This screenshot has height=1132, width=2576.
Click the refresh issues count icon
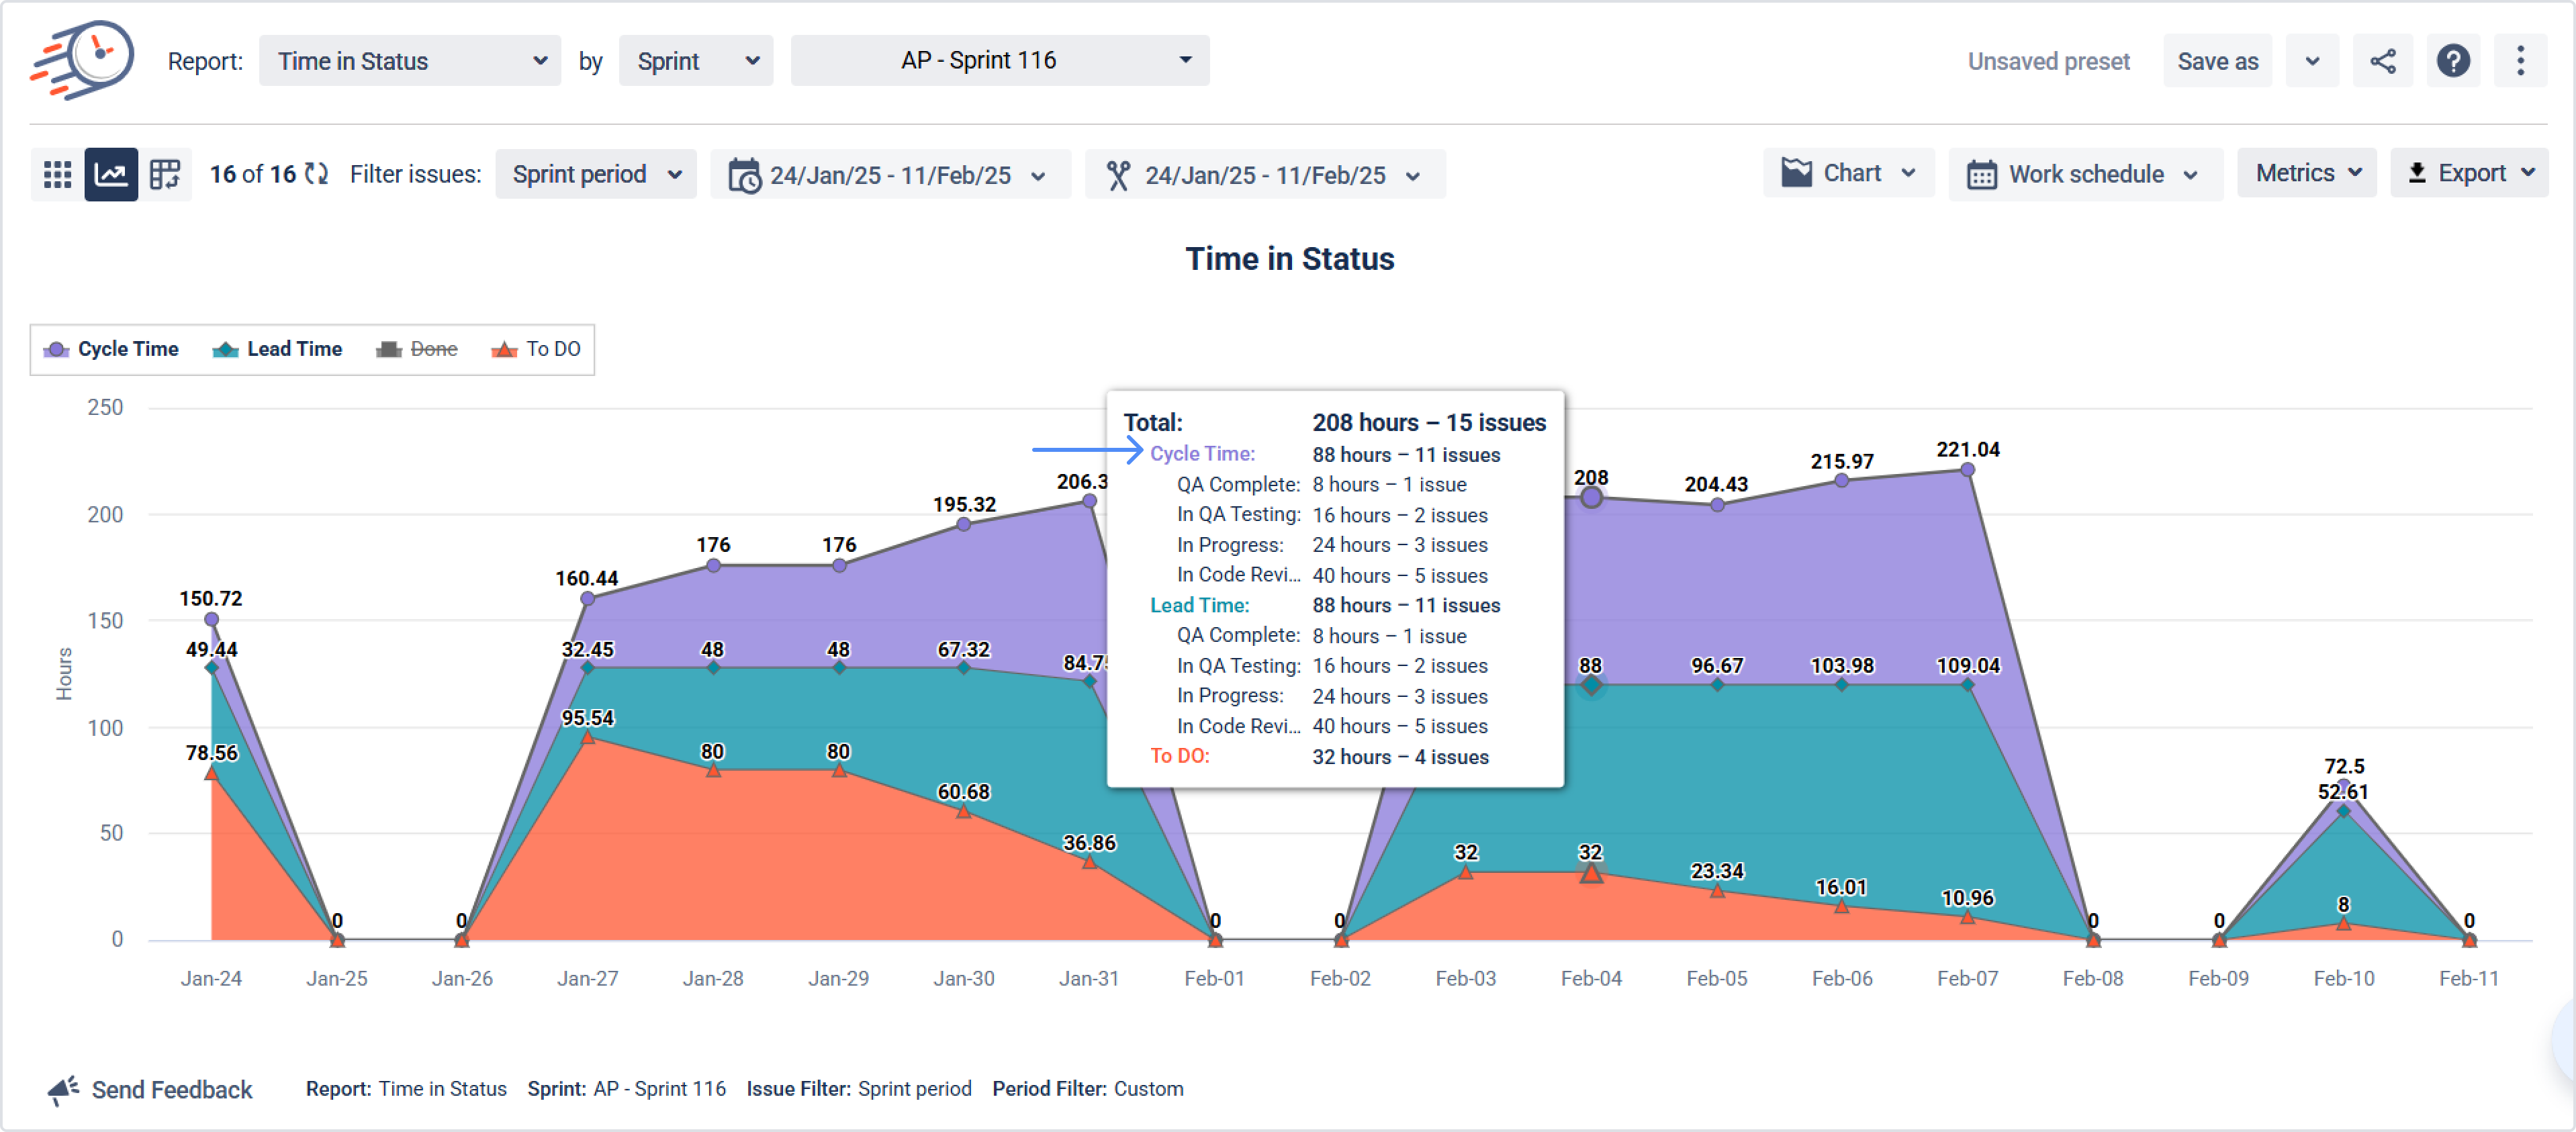pos(317,174)
